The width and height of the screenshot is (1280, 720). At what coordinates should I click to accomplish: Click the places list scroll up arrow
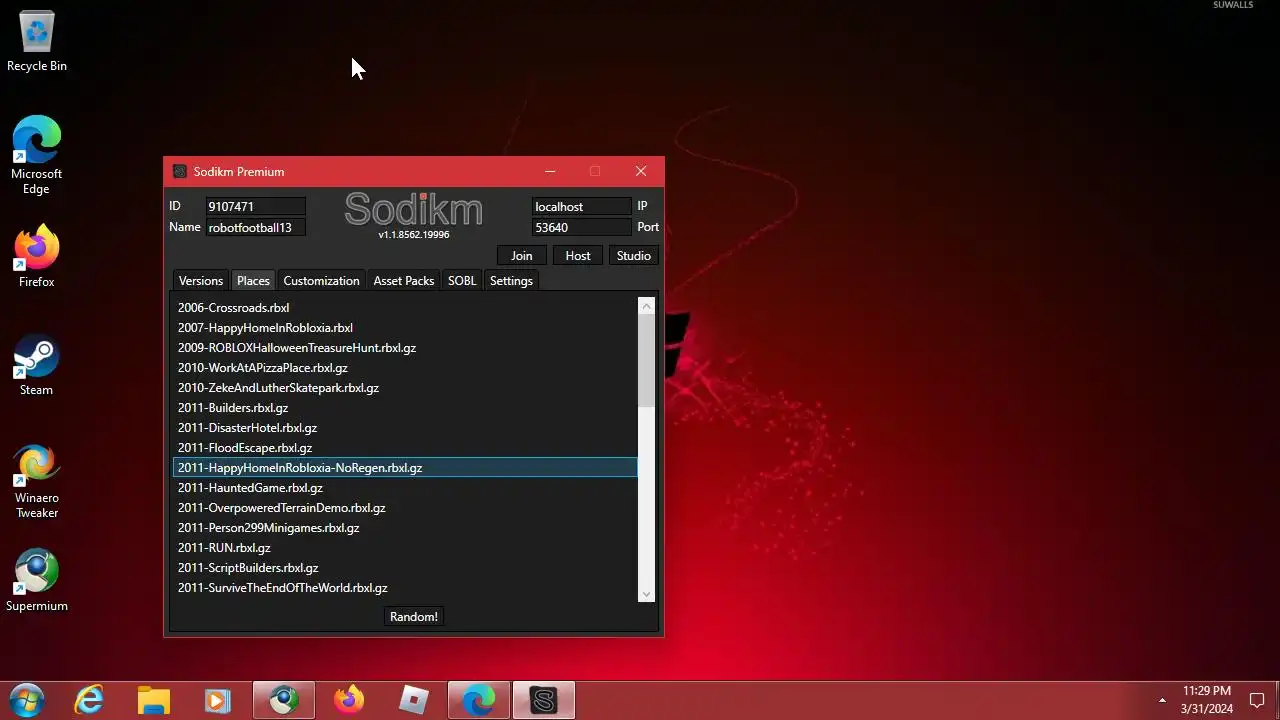(x=646, y=306)
